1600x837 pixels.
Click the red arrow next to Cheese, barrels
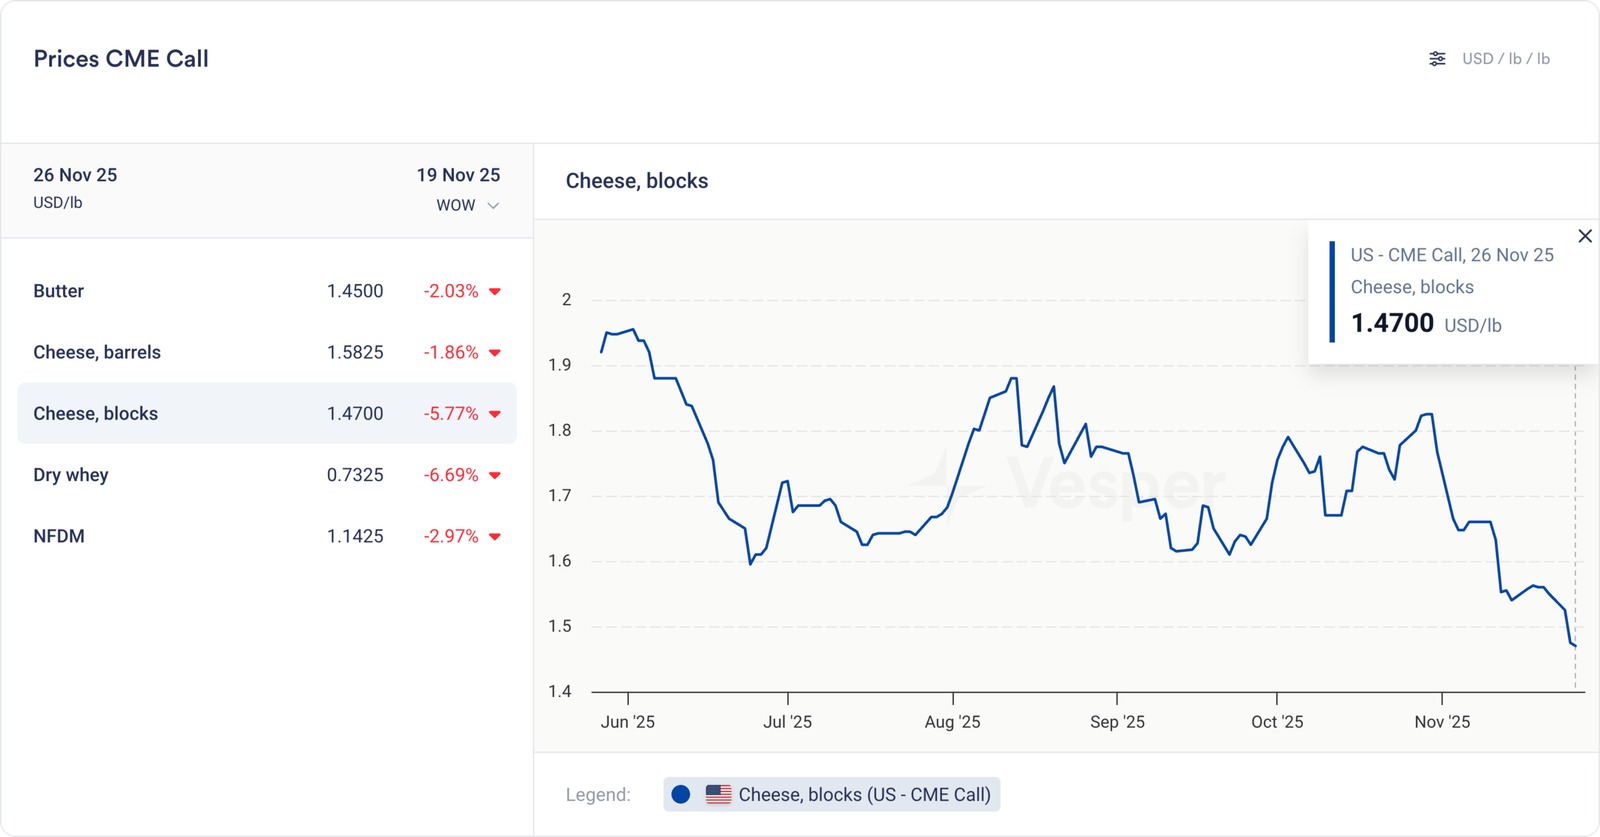pos(495,353)
